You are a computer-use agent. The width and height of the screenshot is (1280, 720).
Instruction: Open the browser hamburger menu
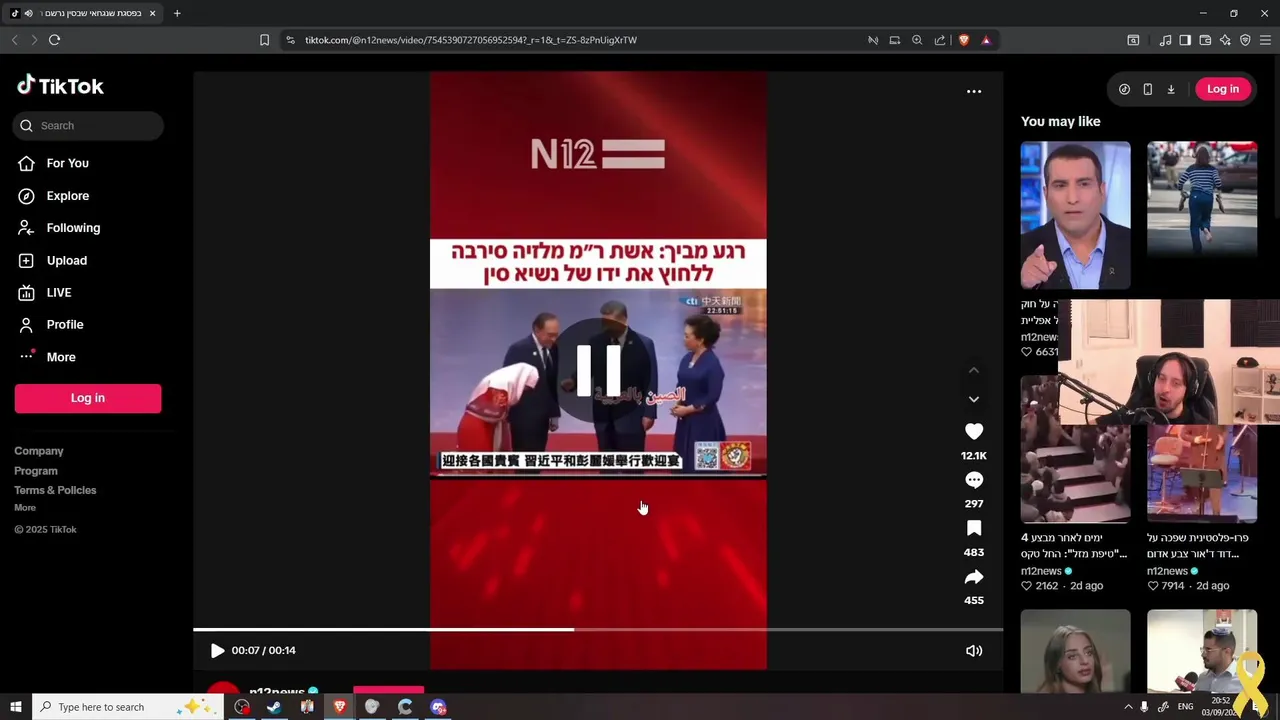tap(1266, 40)
